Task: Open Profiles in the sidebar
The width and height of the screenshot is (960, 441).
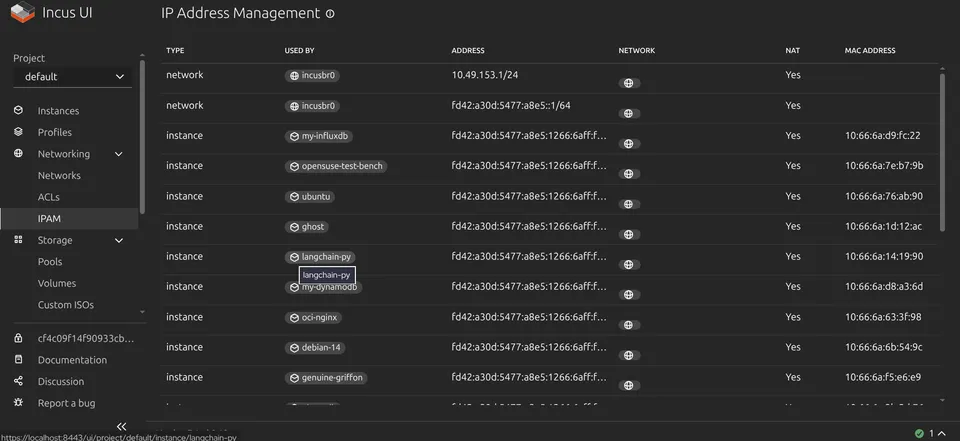Action: point(54,132)
